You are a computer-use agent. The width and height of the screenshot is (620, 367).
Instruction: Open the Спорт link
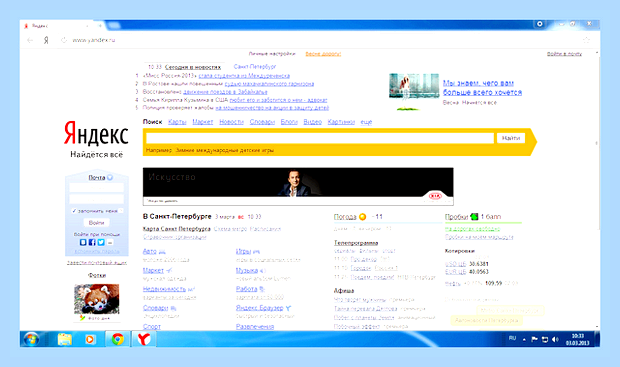(152, 327)
